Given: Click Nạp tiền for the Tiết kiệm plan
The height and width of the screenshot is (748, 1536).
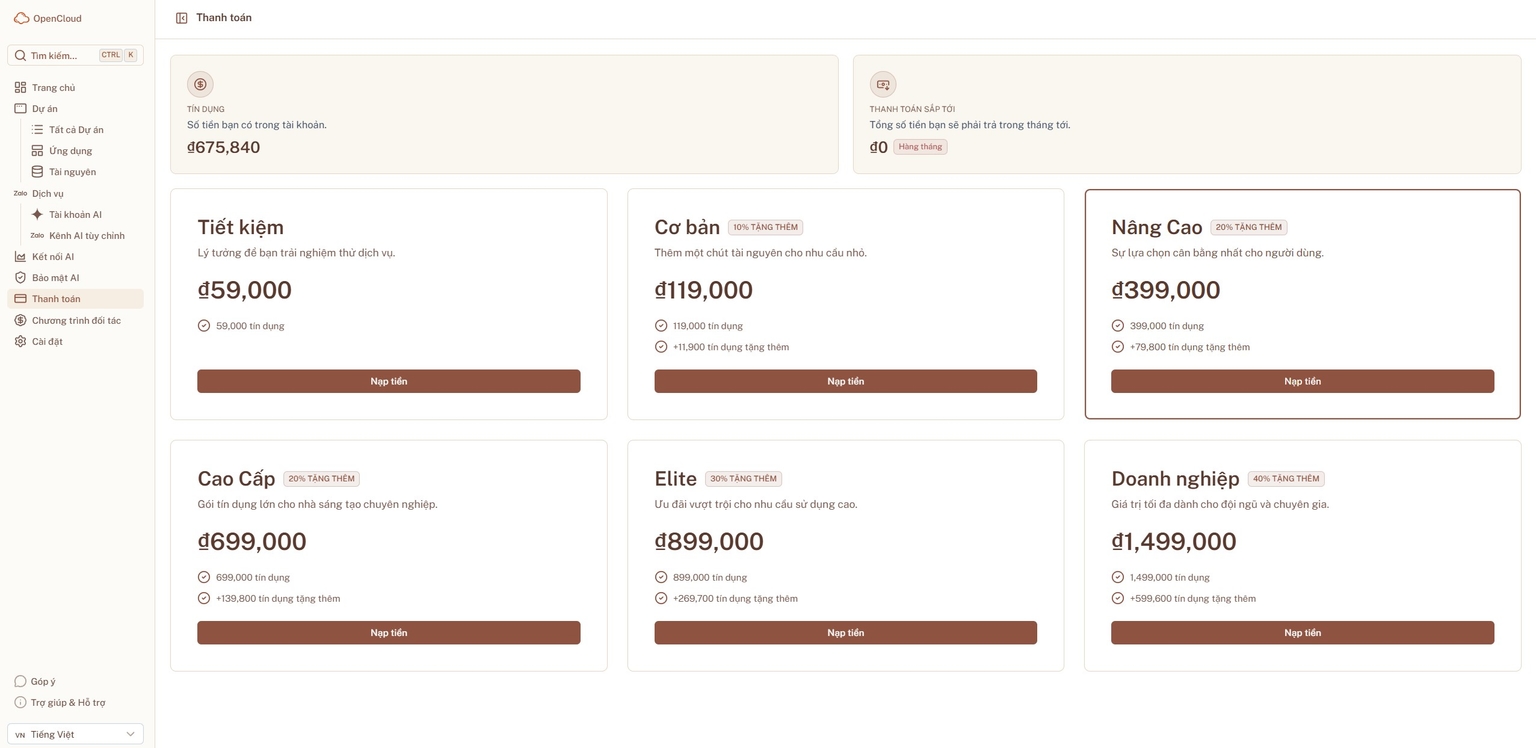Looking at the screenshot, I should (388, 381).
